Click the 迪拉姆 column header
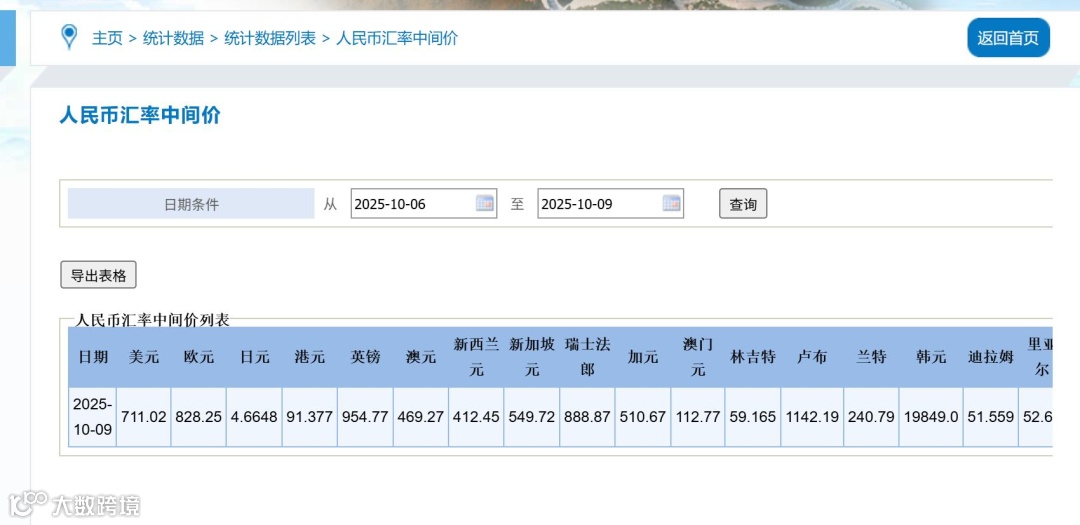This screenshot has width=1080, height=525. point(990,357)
